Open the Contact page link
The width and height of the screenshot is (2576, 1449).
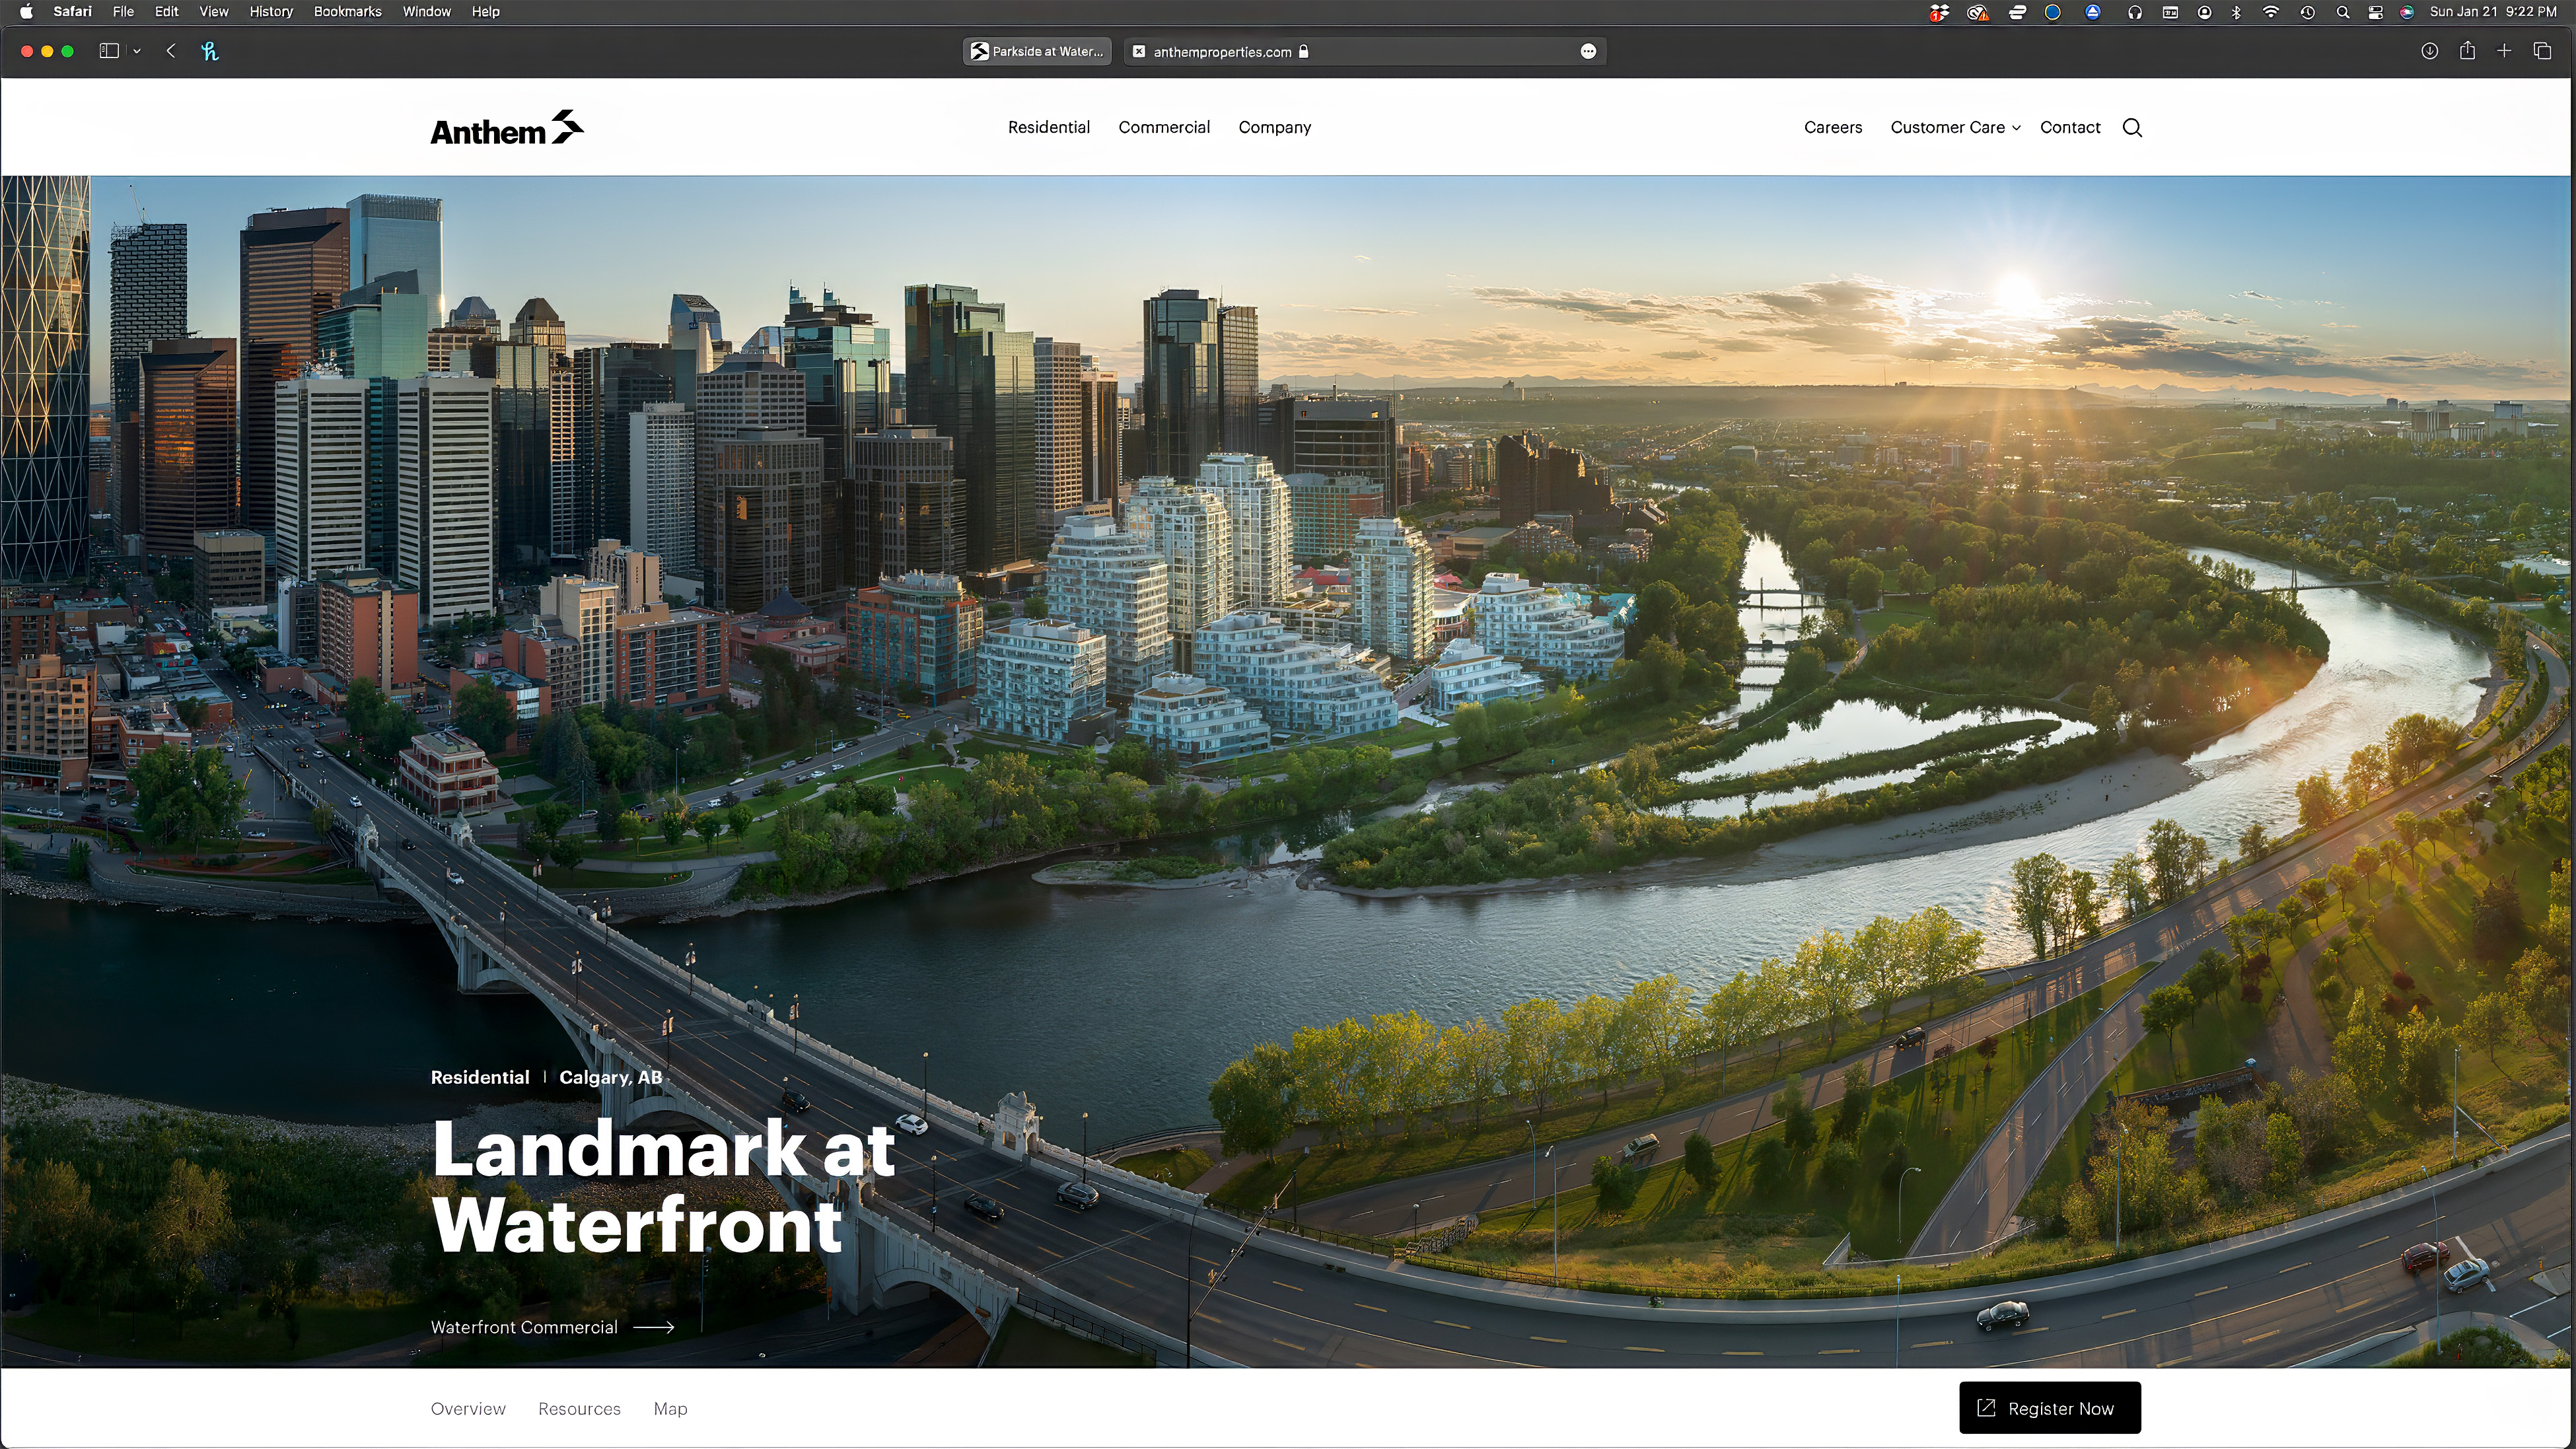coord(2069,128)
